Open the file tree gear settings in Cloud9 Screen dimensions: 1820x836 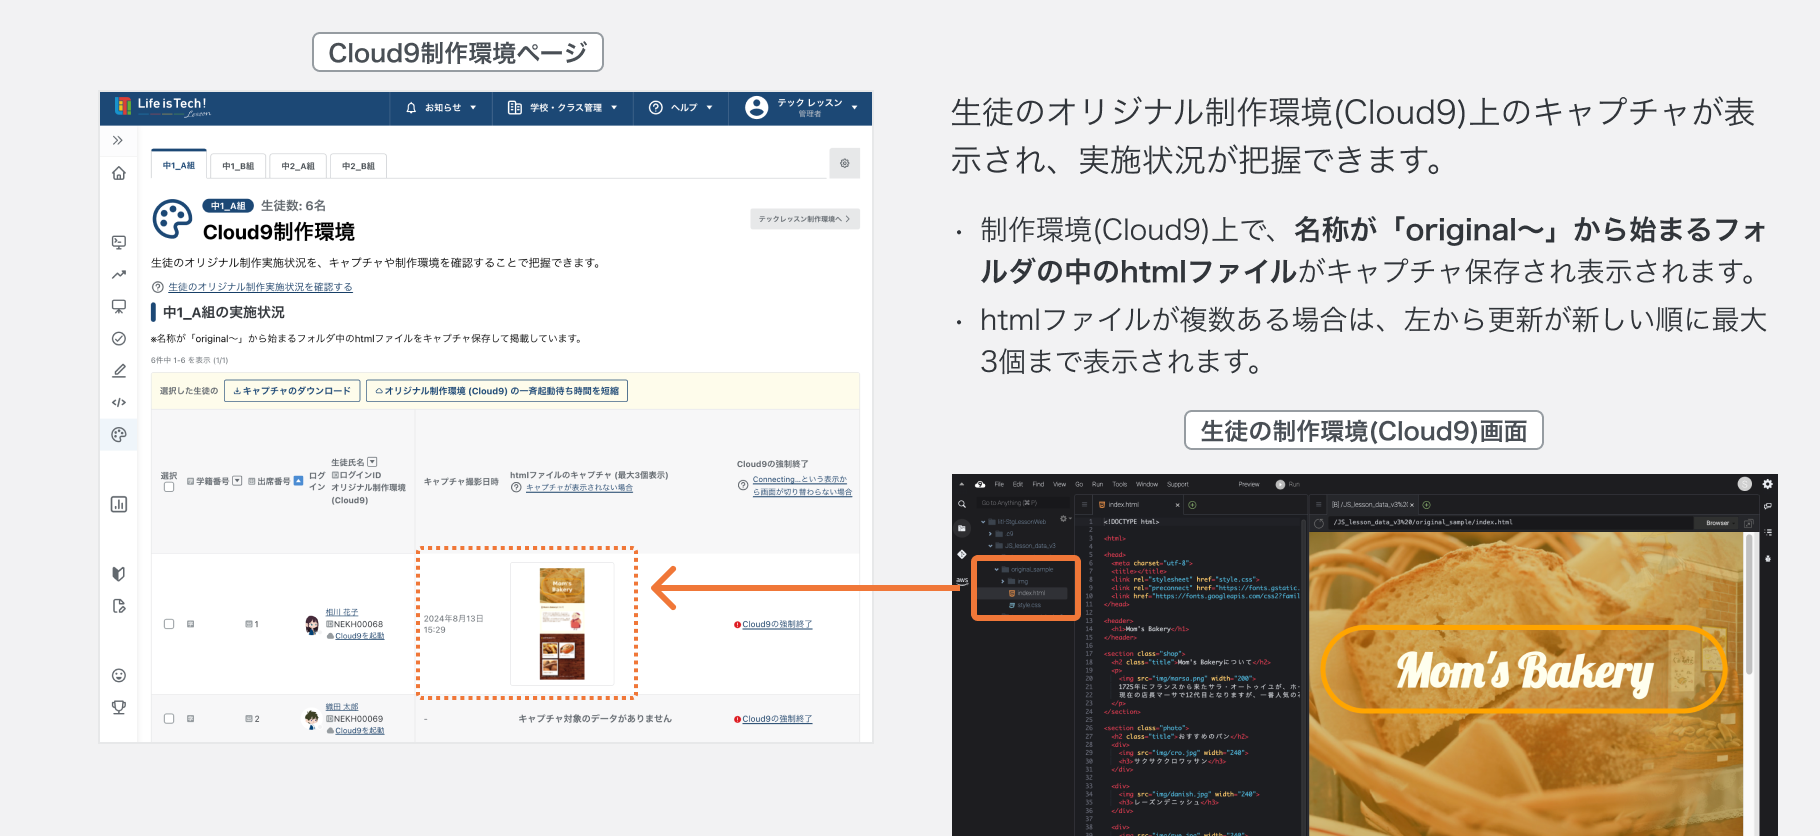click(x=1063, y=519)
